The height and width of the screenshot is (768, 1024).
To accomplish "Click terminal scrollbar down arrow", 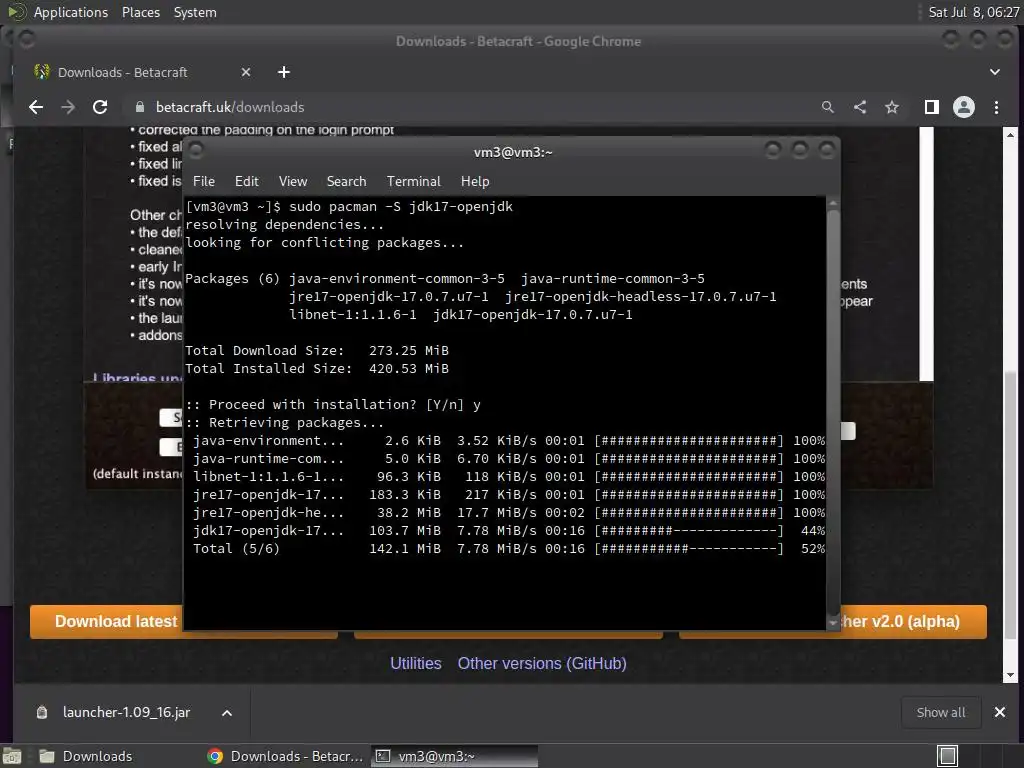I will point(833,624).
